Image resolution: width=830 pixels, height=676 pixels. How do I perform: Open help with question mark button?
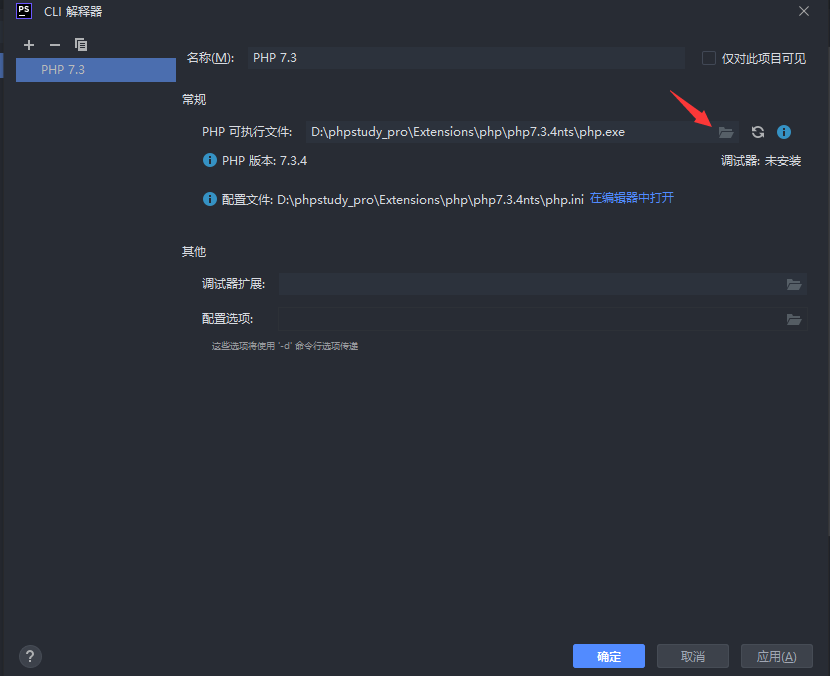coord(29,656)
